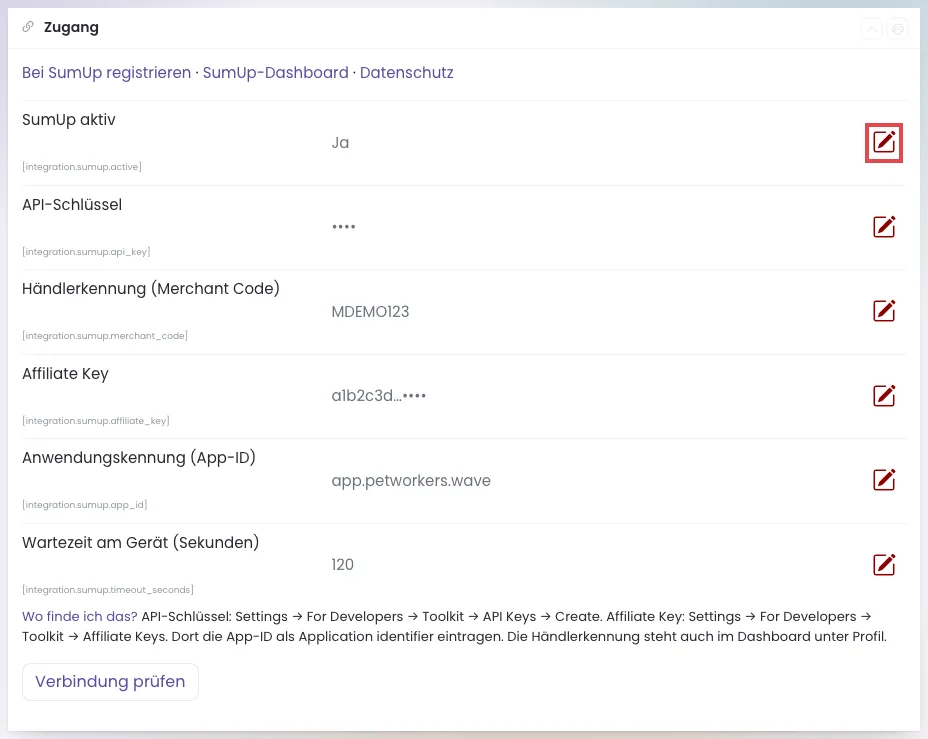The image size is (928, 739).
Task: Edit the API-Schlüssel value
Action: tap(884, 227)
